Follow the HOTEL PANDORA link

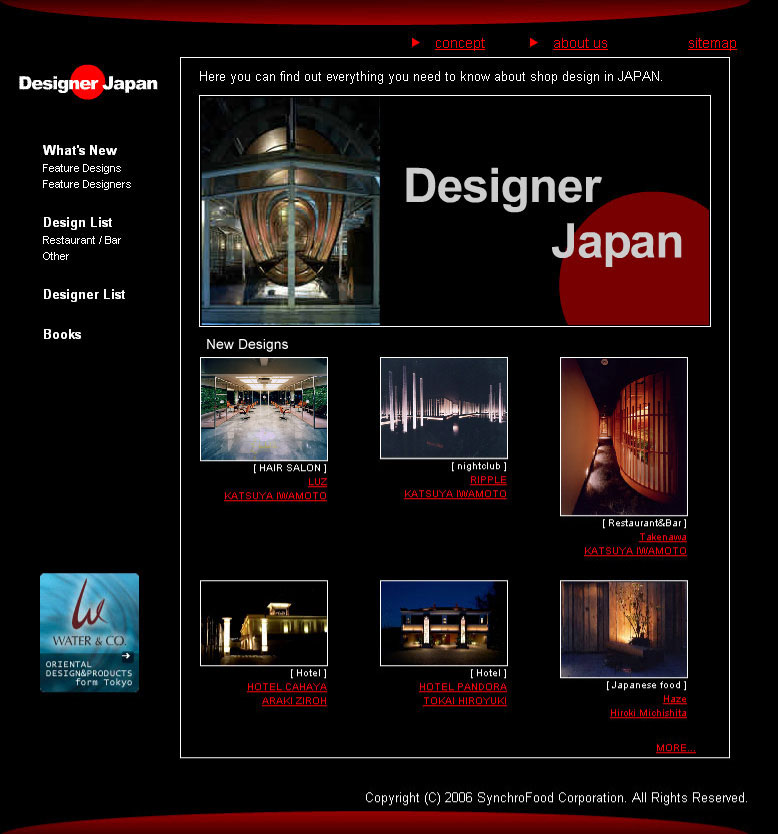(x=463, y=687)
